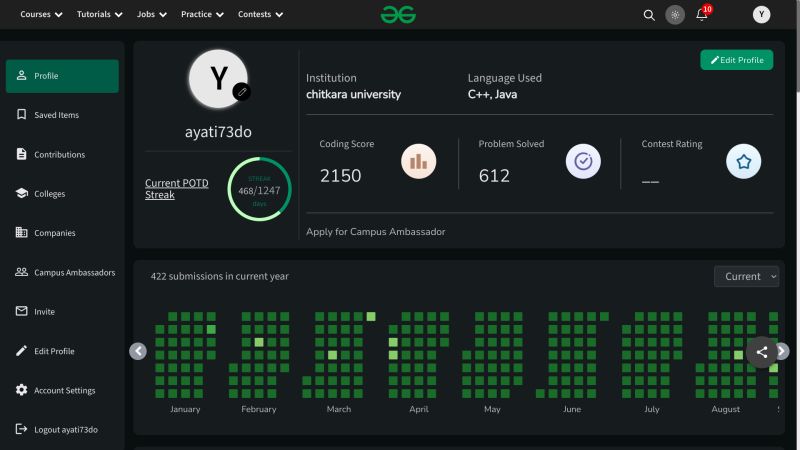Open the Current POTD Streak link
Viewport: 800px width, 450px height.
click(177, 189)
